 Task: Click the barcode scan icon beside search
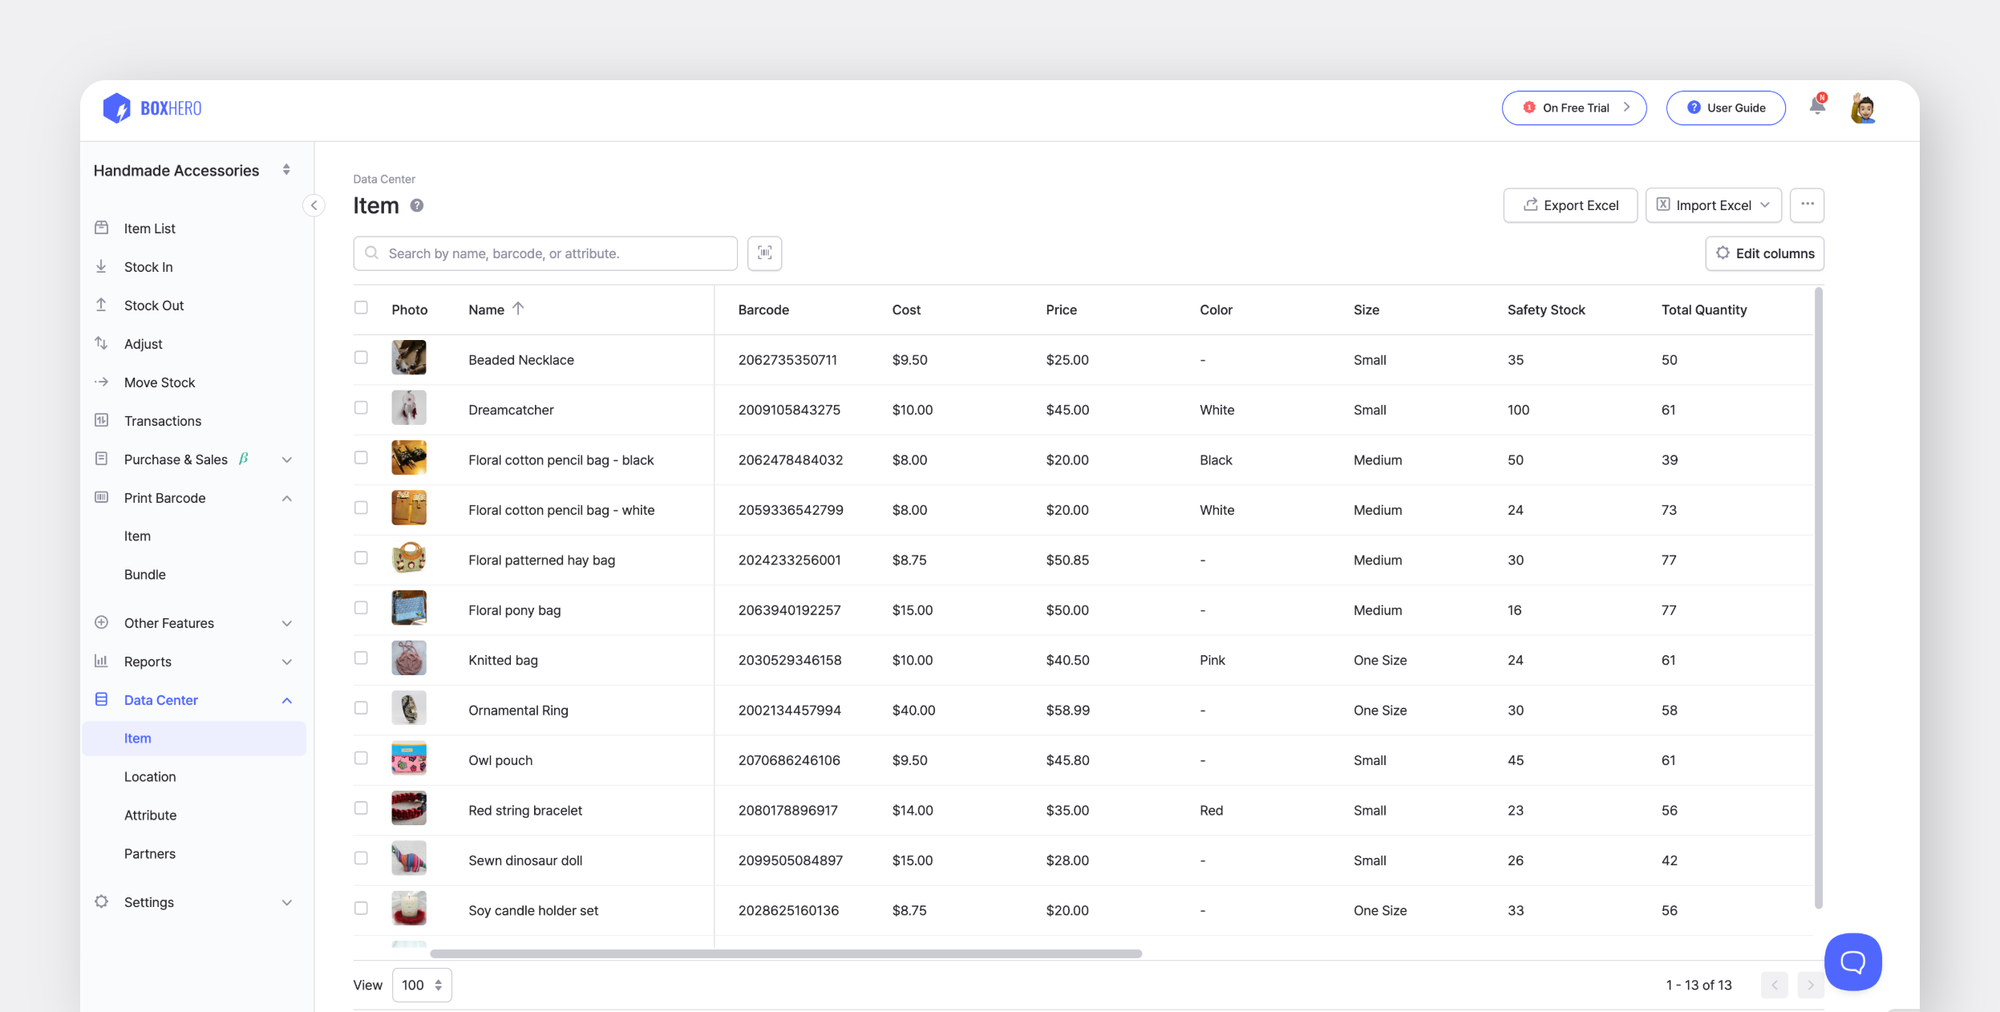point(764,253)
